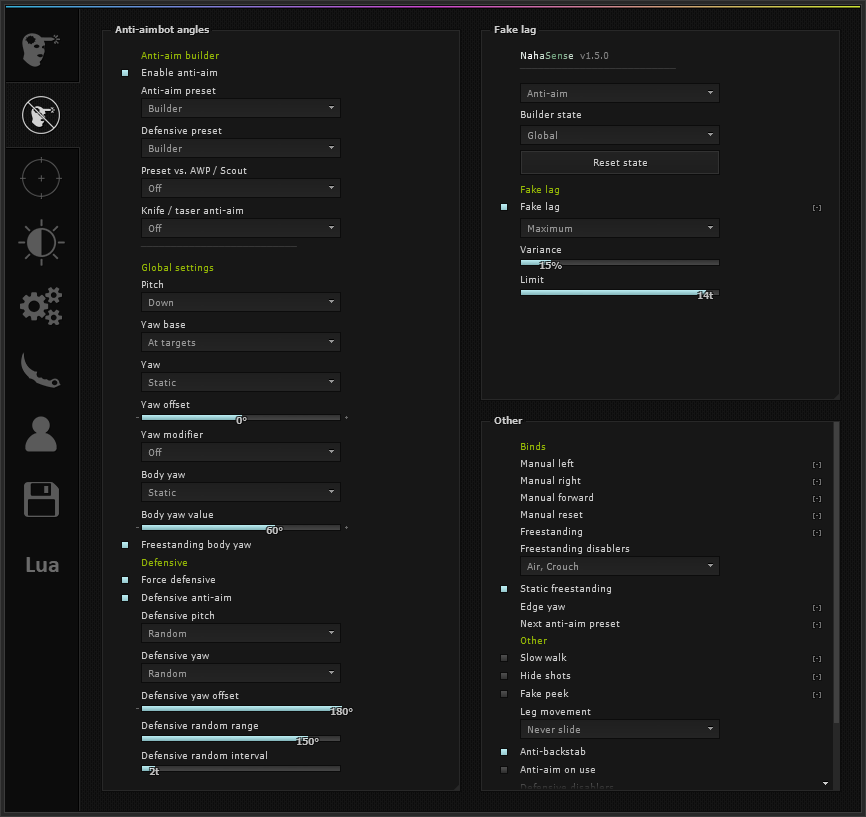This screenshot has height=817, width=866.
Task: Click minus stepper beside Body yaw value
Action: (x=137, y=528)
